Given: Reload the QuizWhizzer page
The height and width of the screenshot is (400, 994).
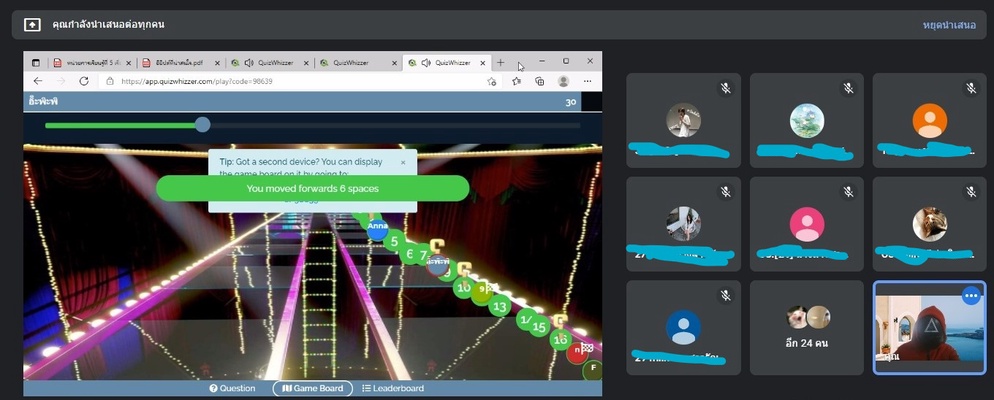Looking at the screenshot, I should pyautogui.click(x=84, y=81).
